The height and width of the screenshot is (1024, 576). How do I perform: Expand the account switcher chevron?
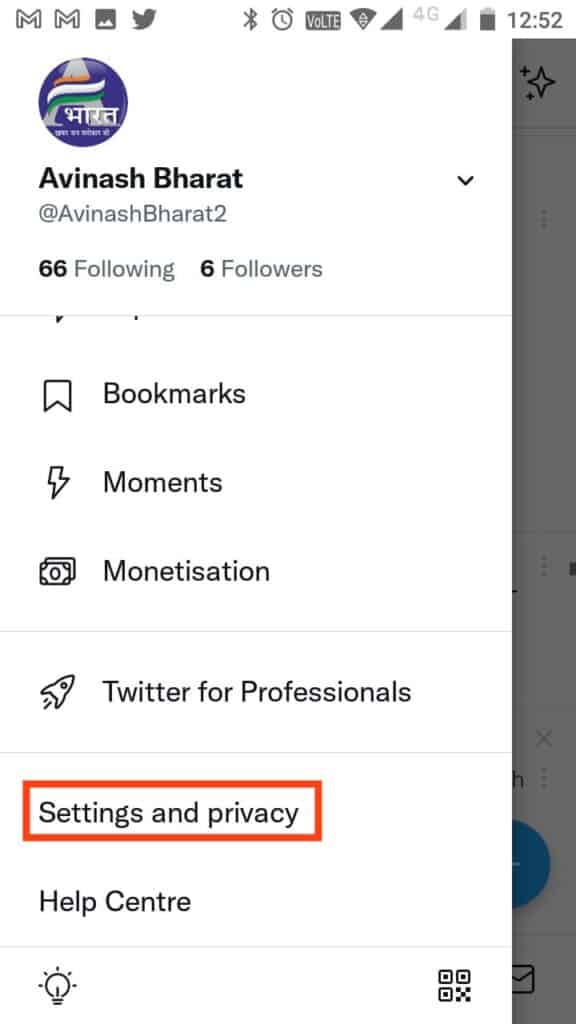pyautogui.click(x=465, y=180)
